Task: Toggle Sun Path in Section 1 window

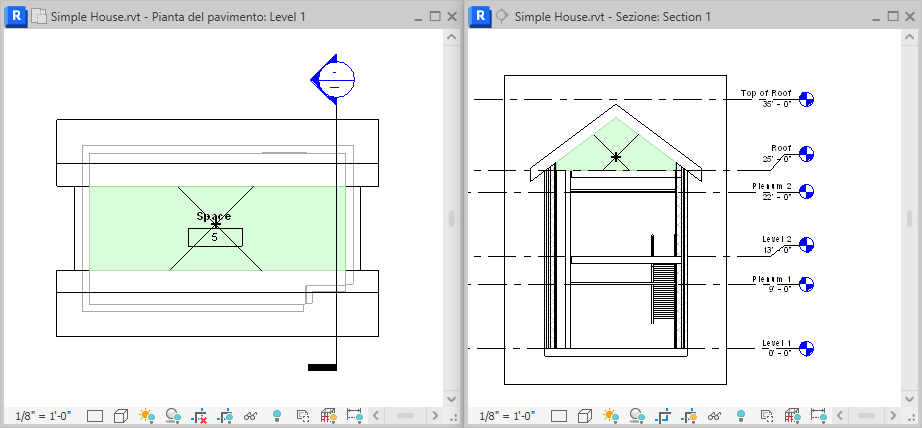Action: 610,416
